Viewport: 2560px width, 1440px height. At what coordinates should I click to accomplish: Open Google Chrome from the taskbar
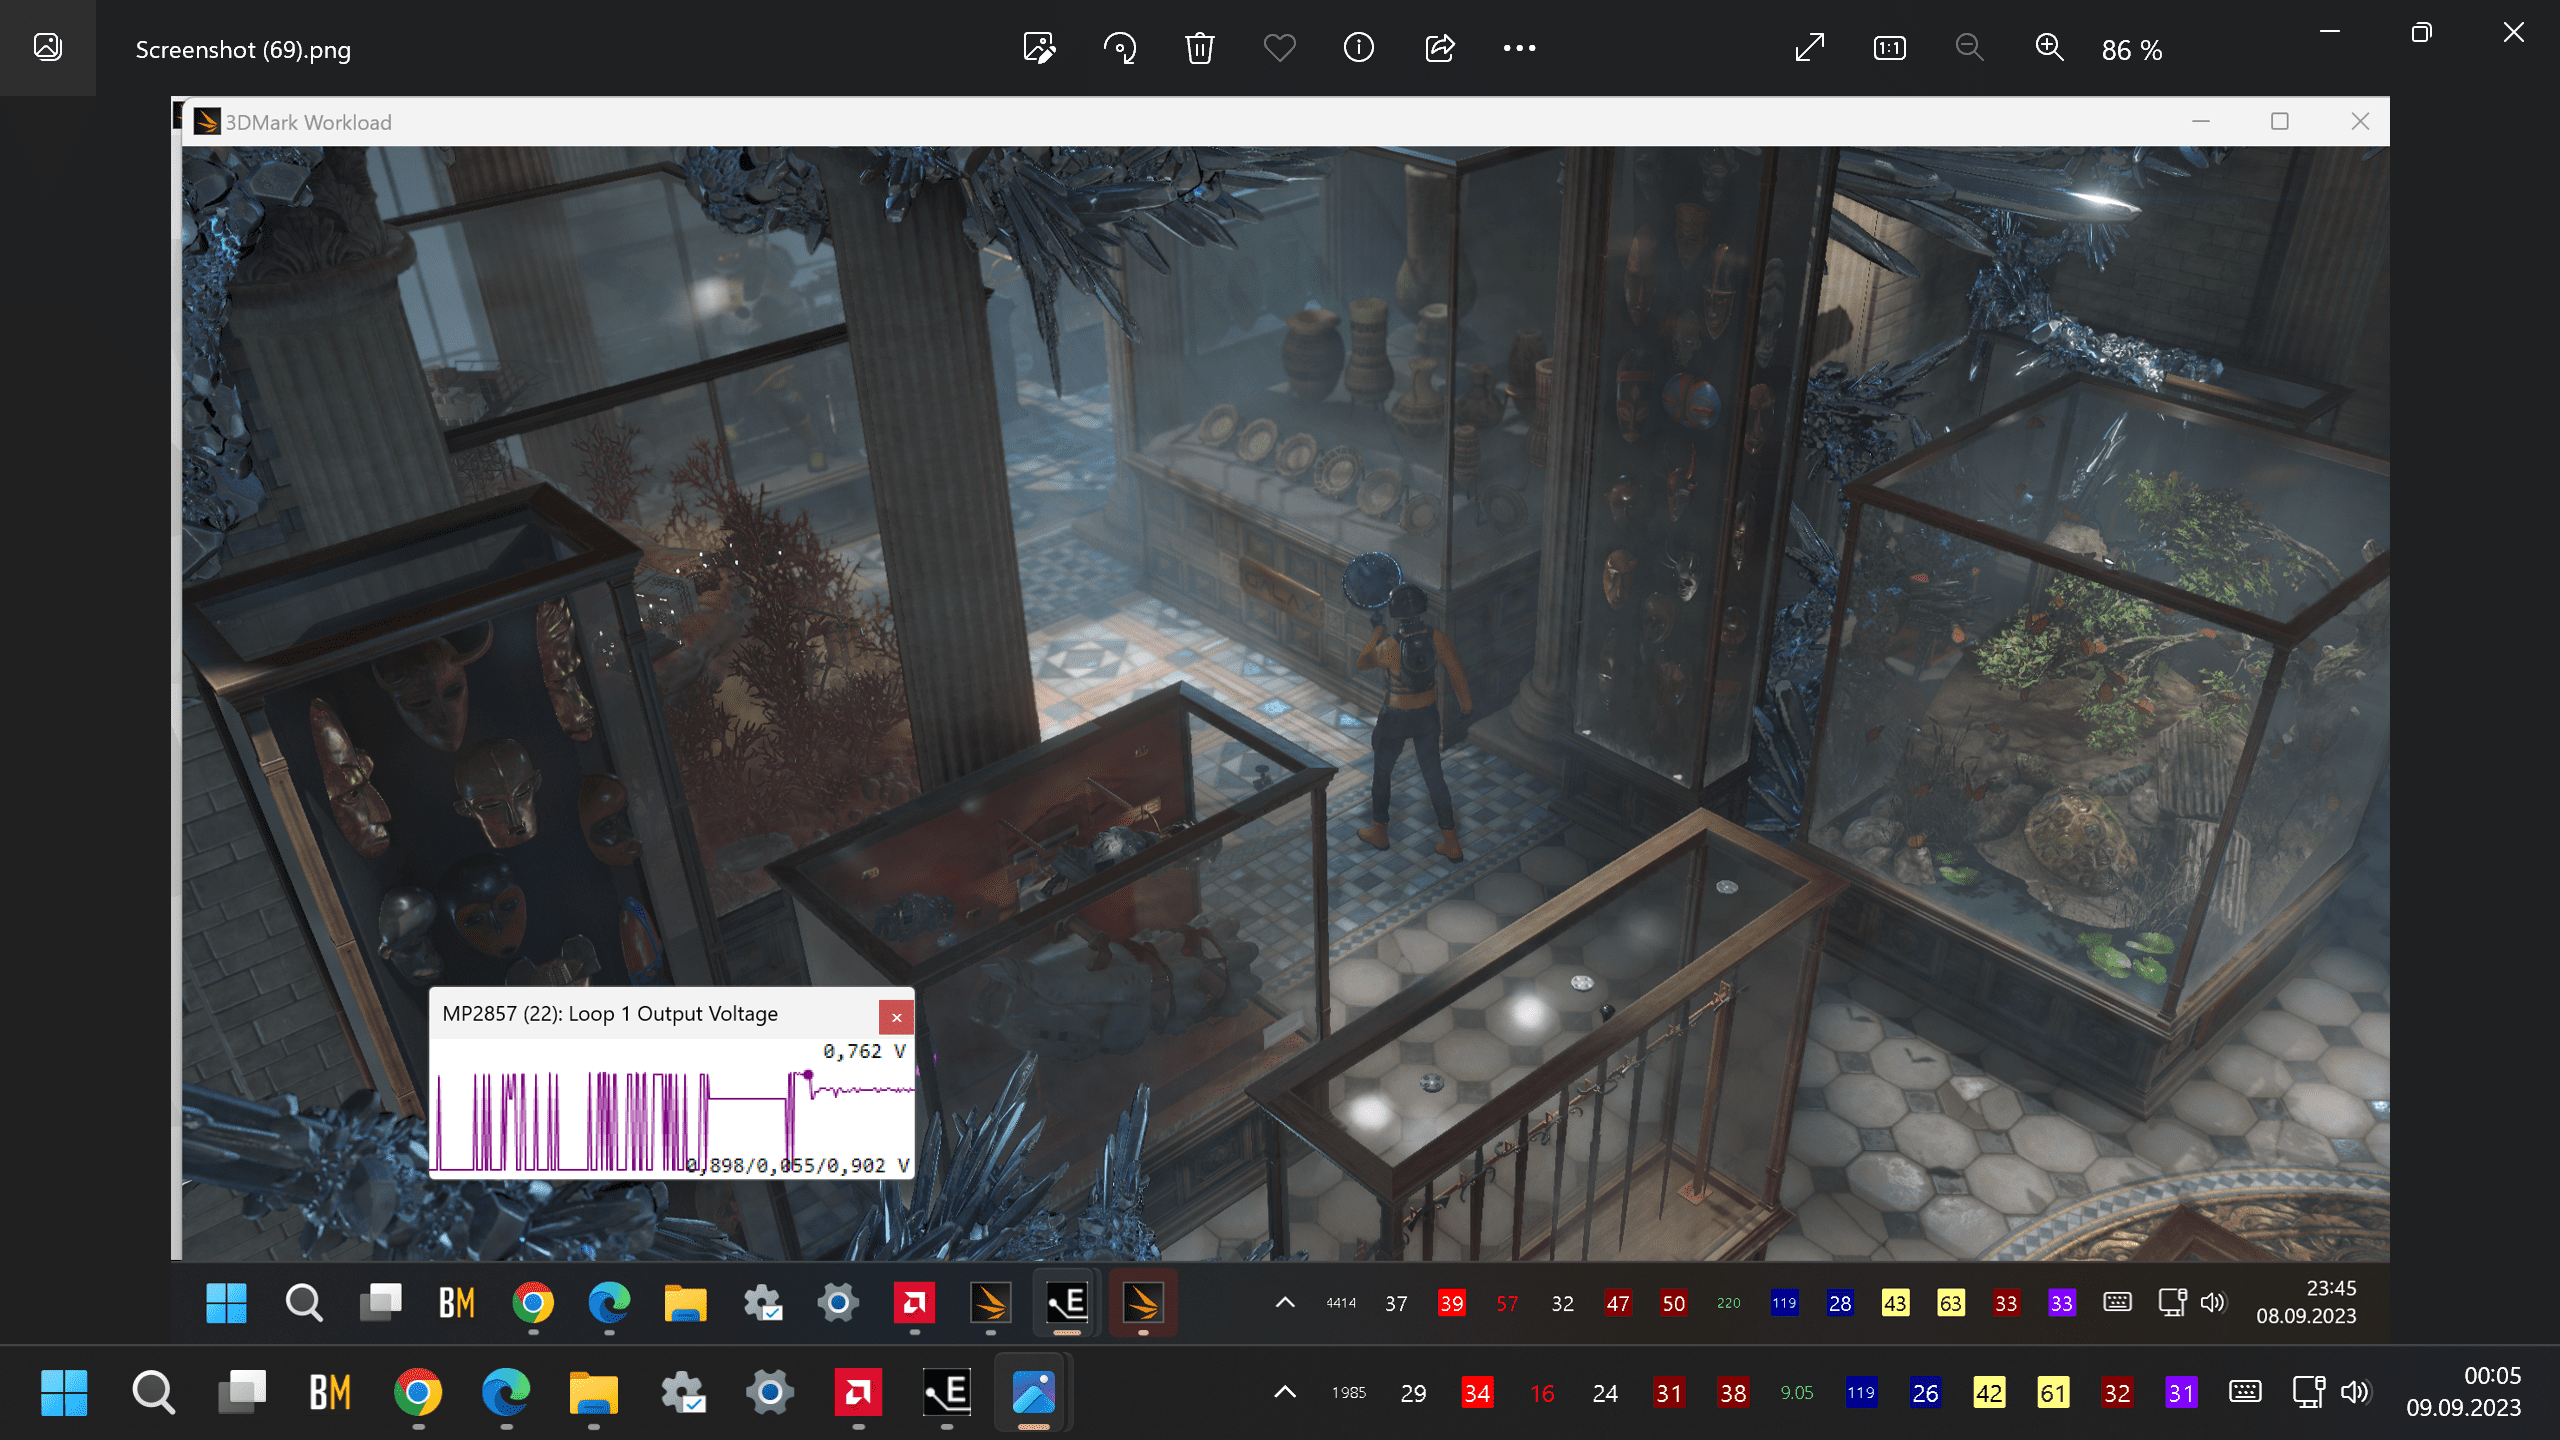click(418, 1392)
